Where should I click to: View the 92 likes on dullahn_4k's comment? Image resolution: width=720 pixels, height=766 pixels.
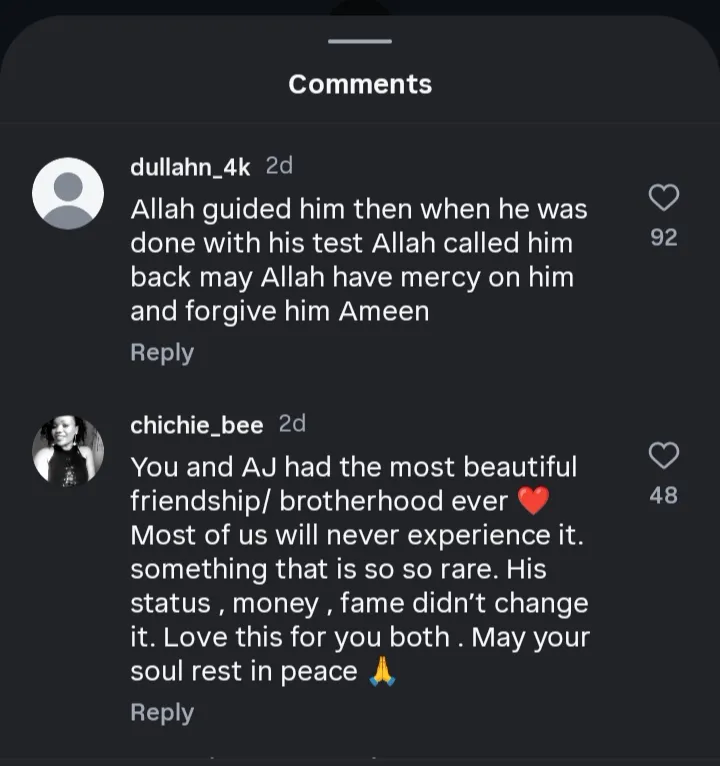pos(664,238)
